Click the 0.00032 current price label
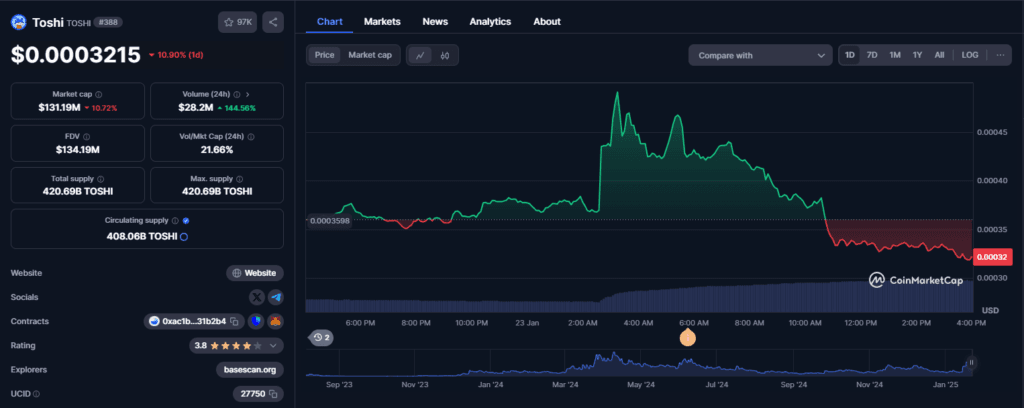The height and width of the screenshot is (408, 1024). point(991,257)
